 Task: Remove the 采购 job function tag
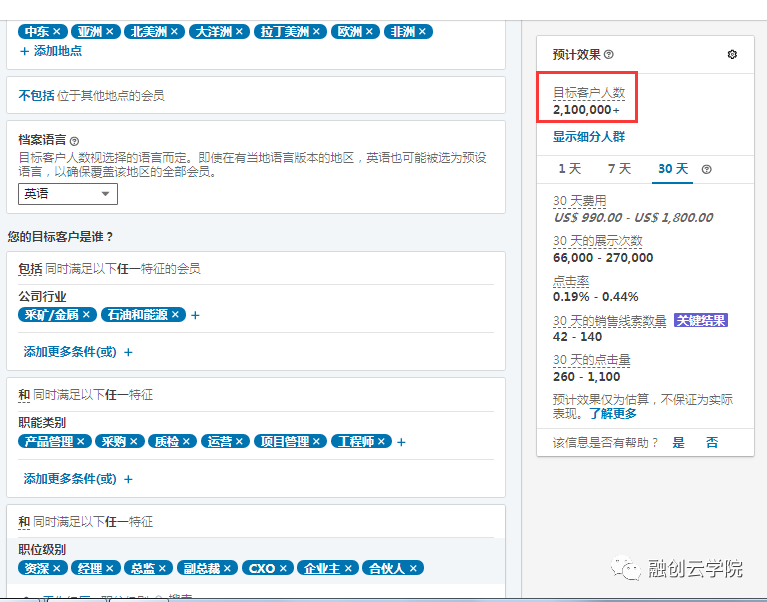coord(134,442)
